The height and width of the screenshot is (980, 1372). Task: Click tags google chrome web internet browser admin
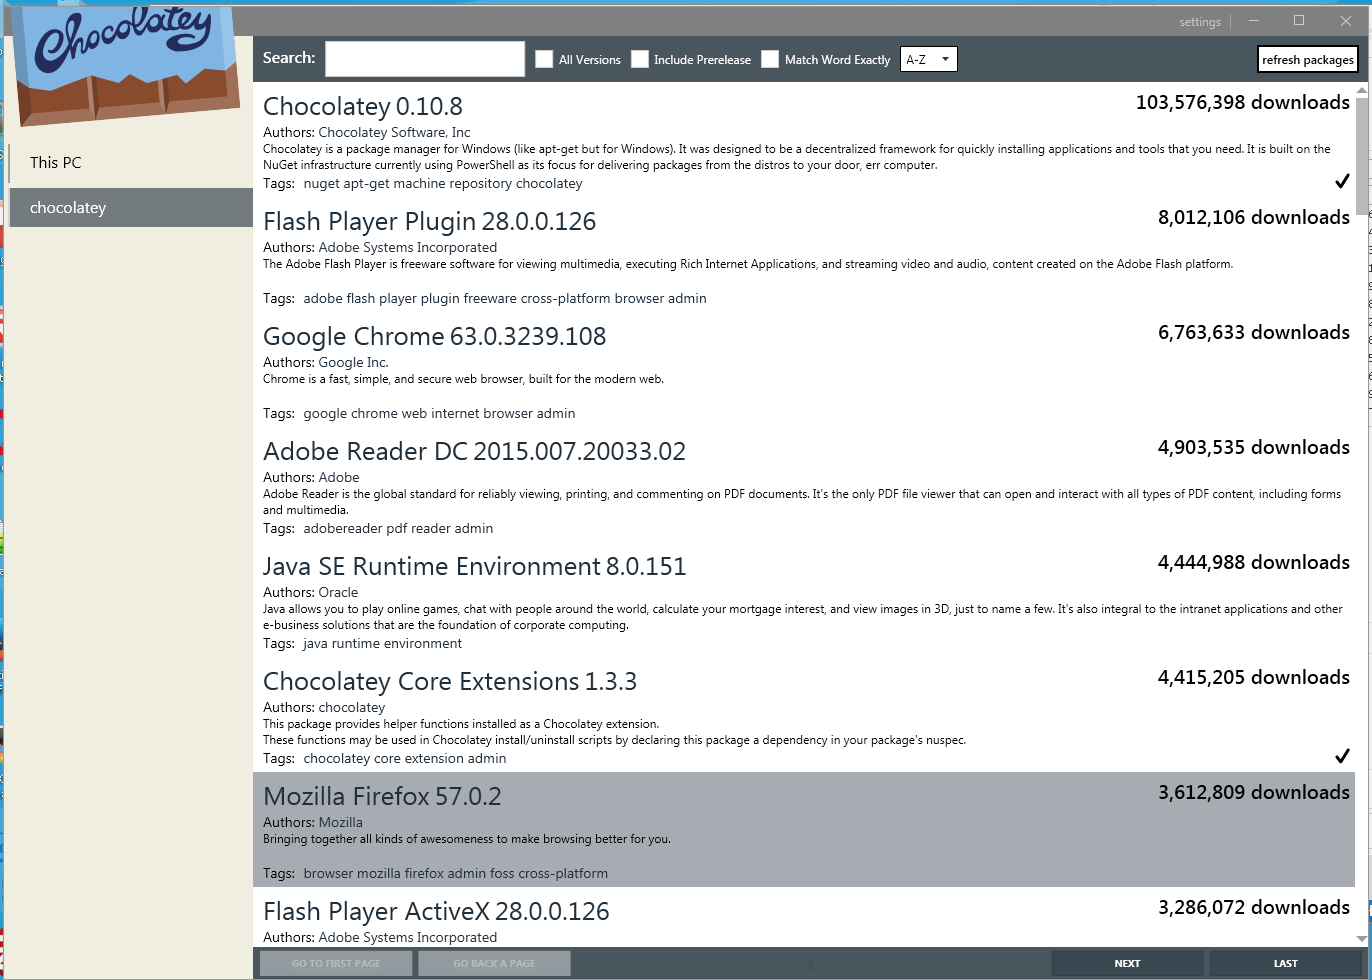coord(439,413)
